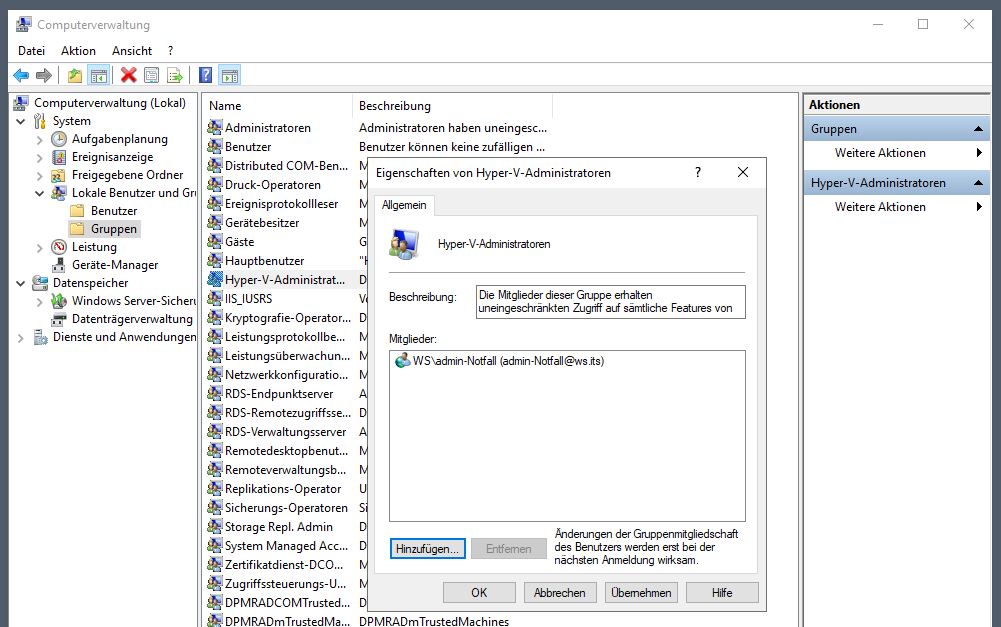Open the Aktion menu
This screenshot has width=1001, height=627.
pos(78,50)
